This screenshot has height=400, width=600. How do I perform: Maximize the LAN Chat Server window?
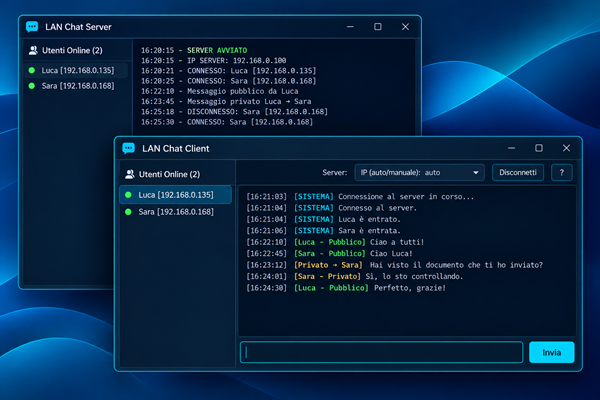tap(378, 27)
